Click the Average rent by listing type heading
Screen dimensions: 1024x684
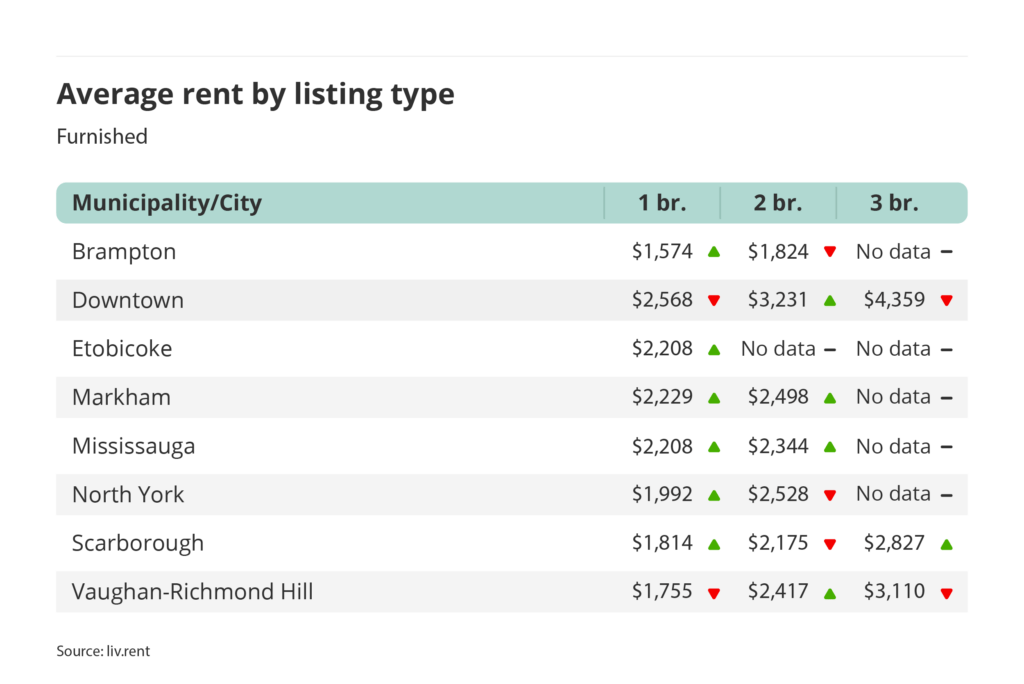click(255, 94)
